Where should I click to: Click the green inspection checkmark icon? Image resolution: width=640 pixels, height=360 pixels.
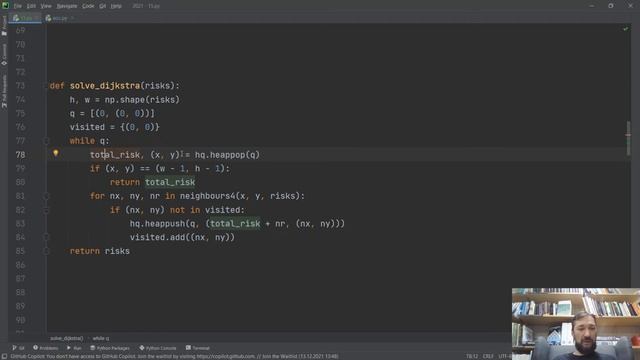[x=625, y=29]
